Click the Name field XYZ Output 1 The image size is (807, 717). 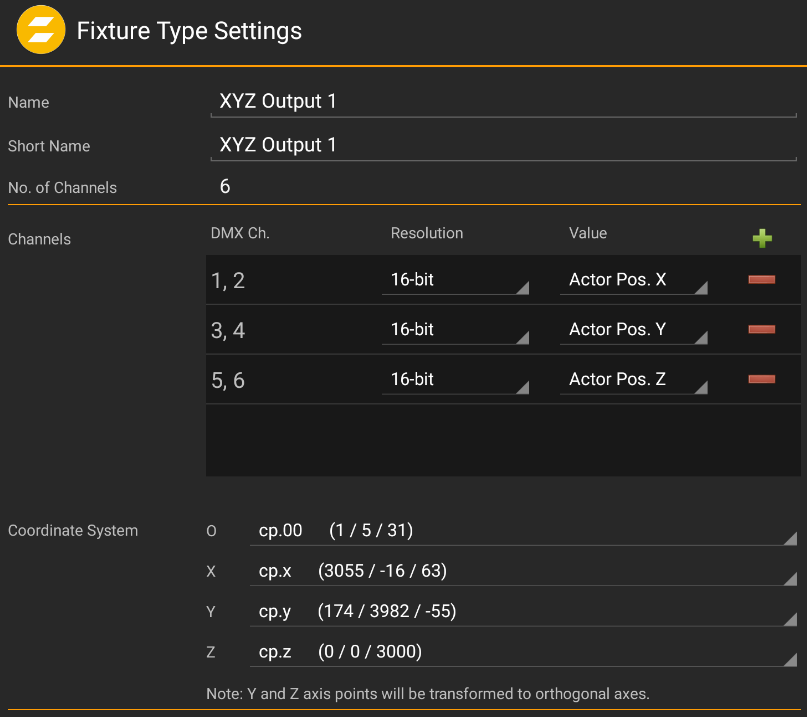click(x=505, y=102)
